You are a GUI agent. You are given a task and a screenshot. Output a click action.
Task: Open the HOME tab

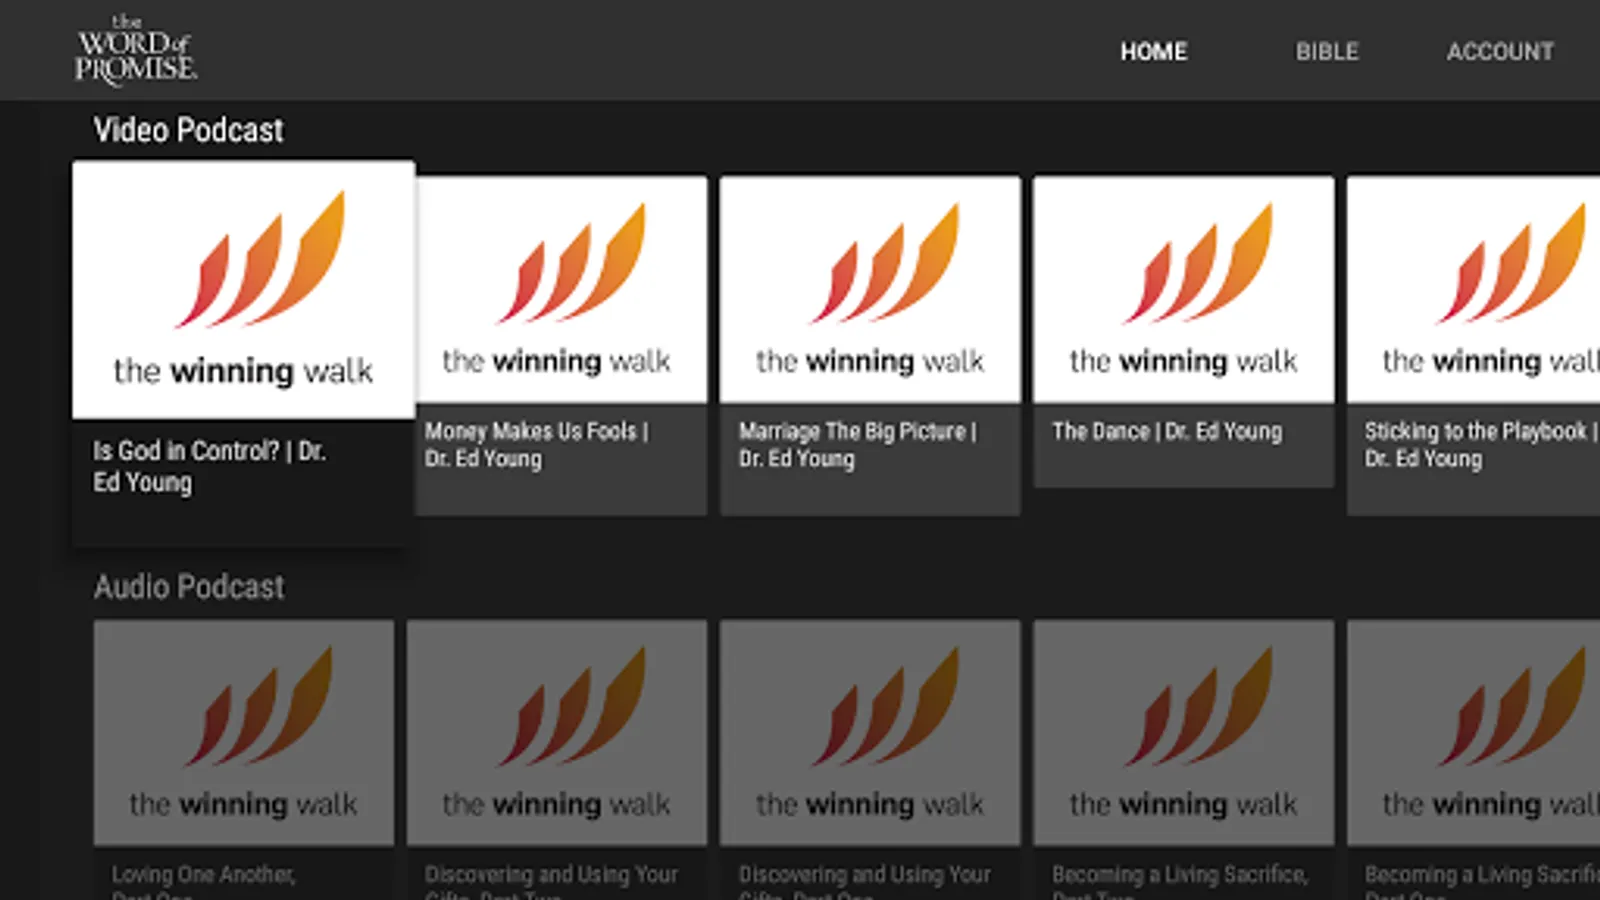(1153, 52)
